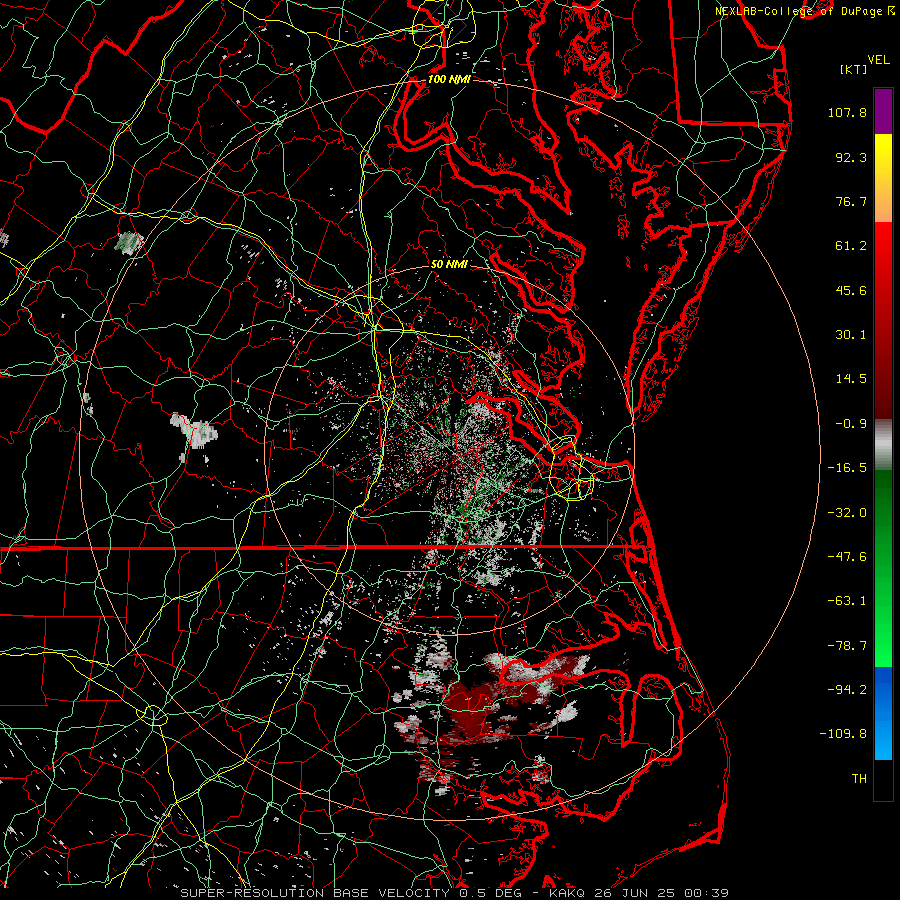The image size is (900, 900).
Task: Select the -109.8 scale value
Action: pyautogui.click(x=843, y=734)
